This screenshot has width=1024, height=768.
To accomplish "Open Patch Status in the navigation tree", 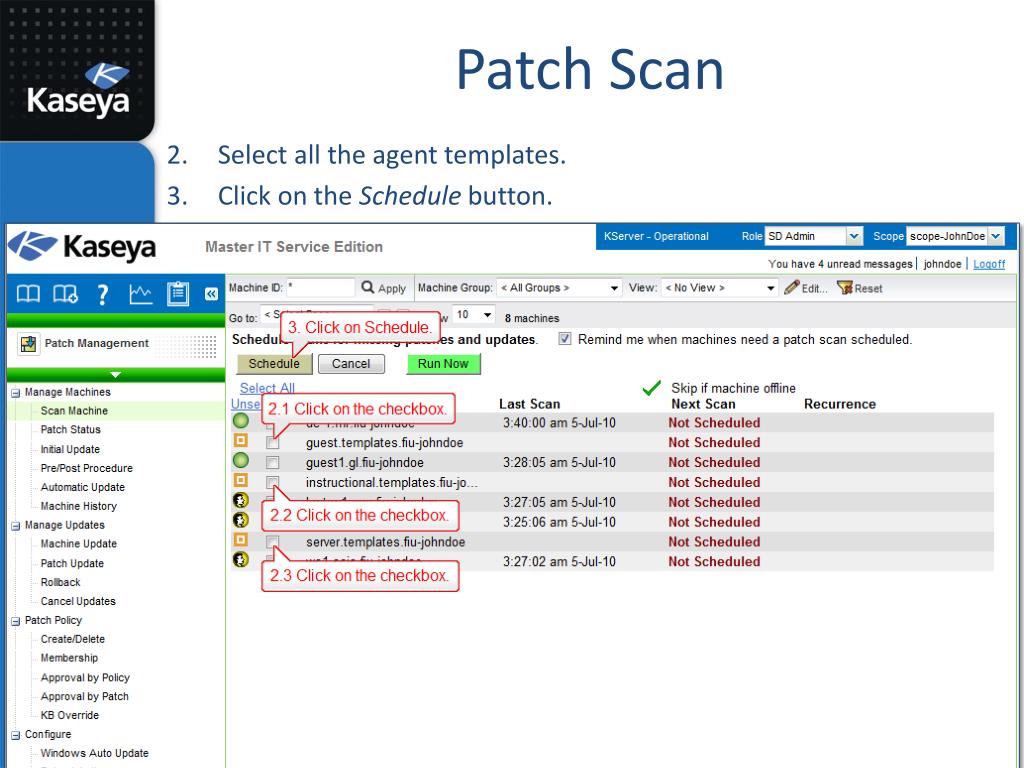I will [71, 430].
